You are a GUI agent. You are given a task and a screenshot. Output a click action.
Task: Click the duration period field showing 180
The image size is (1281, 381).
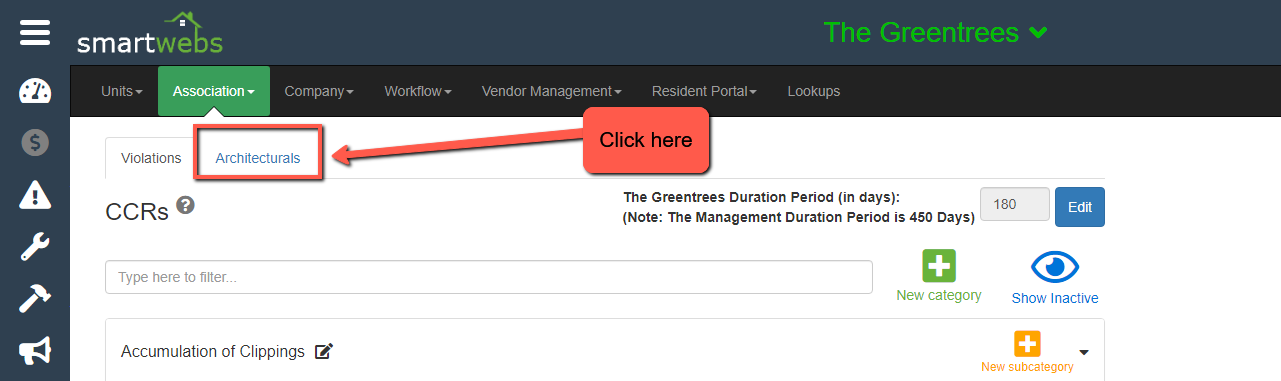[x=1015, y=204]
